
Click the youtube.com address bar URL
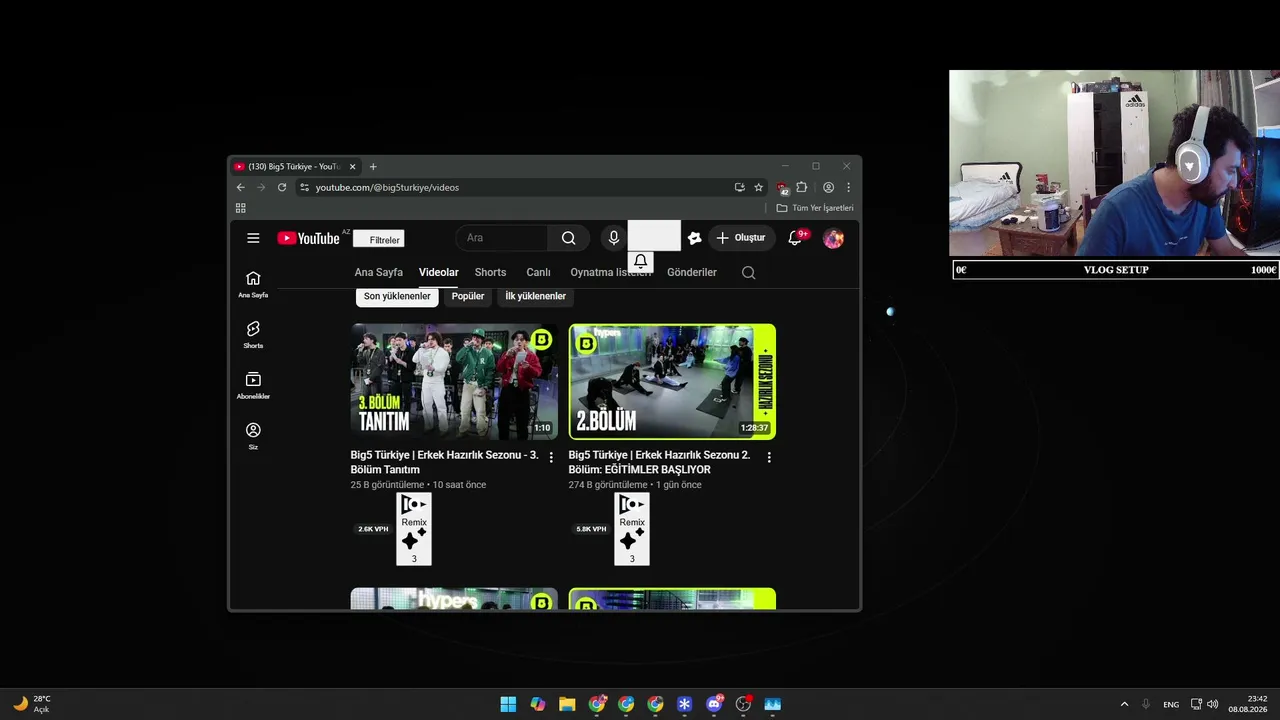coord(387,187)
